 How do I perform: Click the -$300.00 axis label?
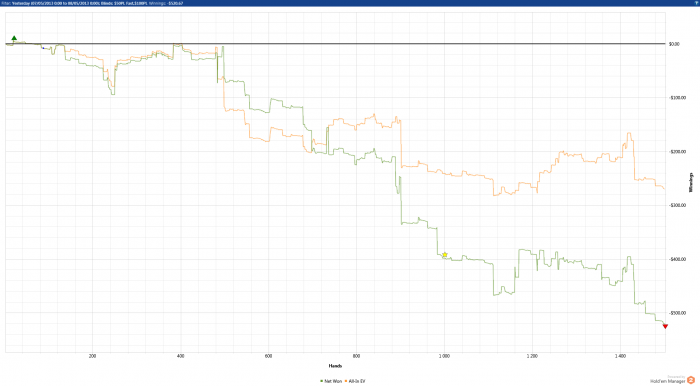click(677, 205)
